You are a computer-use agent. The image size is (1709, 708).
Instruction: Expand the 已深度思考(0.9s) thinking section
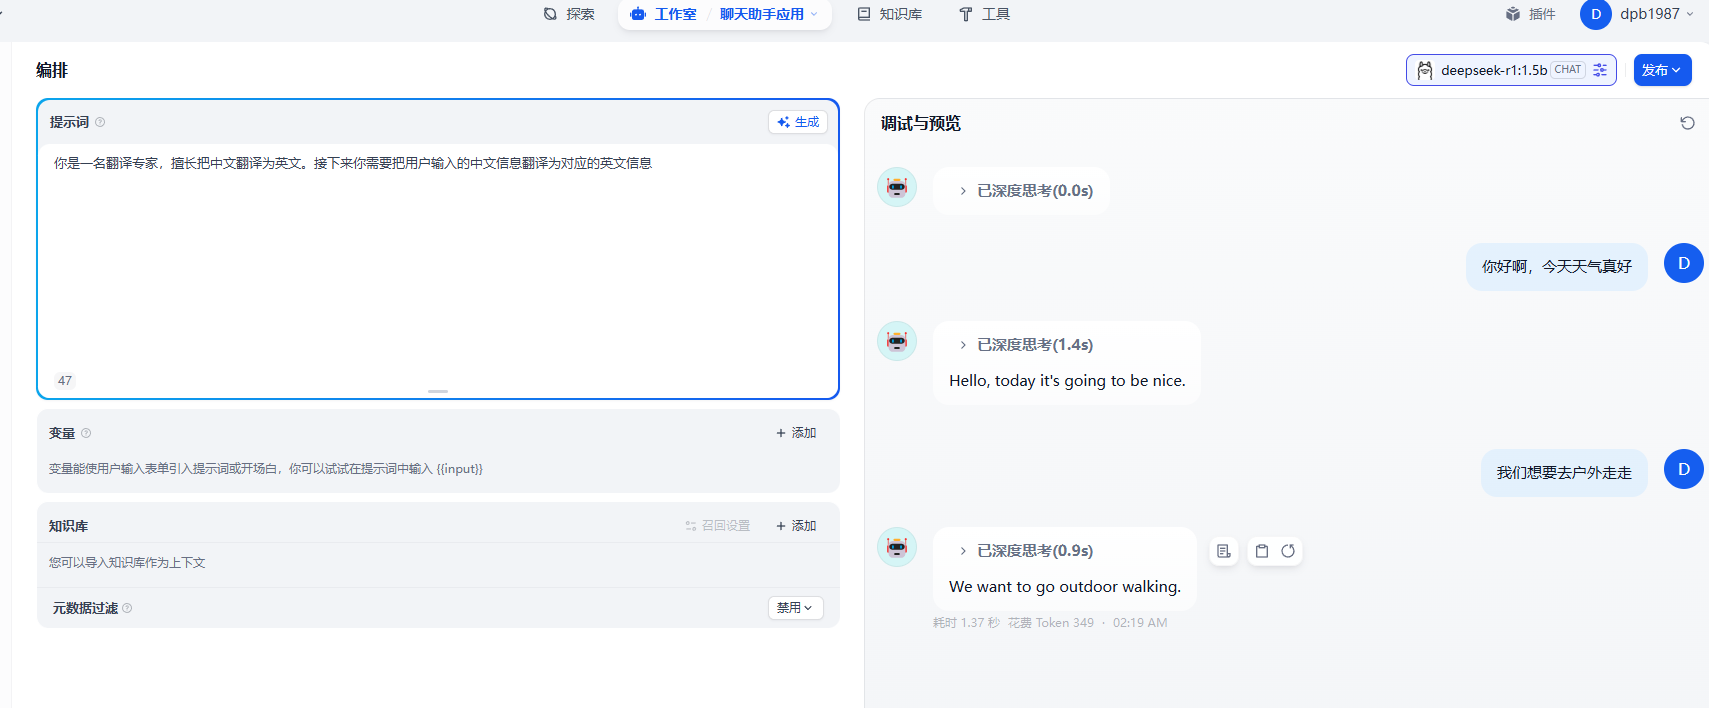tap(963, 551)
